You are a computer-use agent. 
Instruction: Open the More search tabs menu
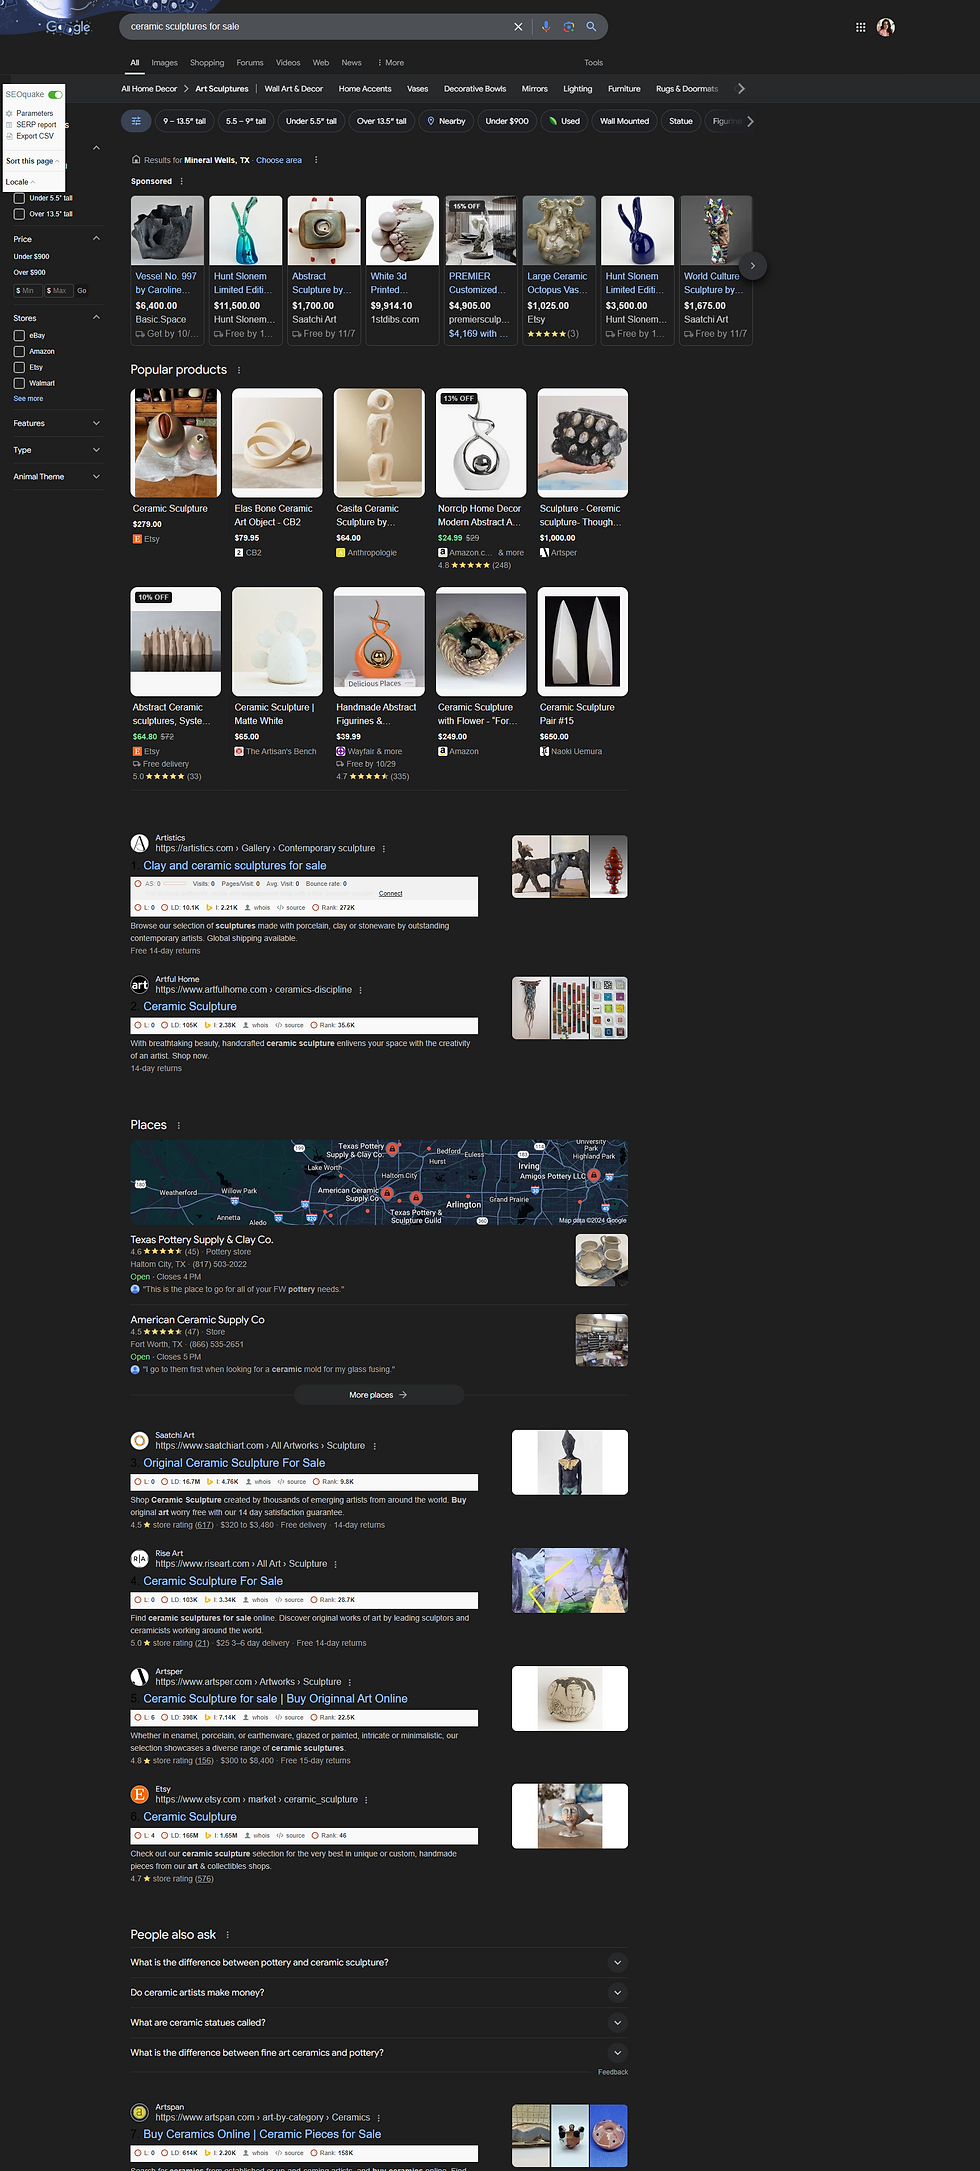click(391, 63)
